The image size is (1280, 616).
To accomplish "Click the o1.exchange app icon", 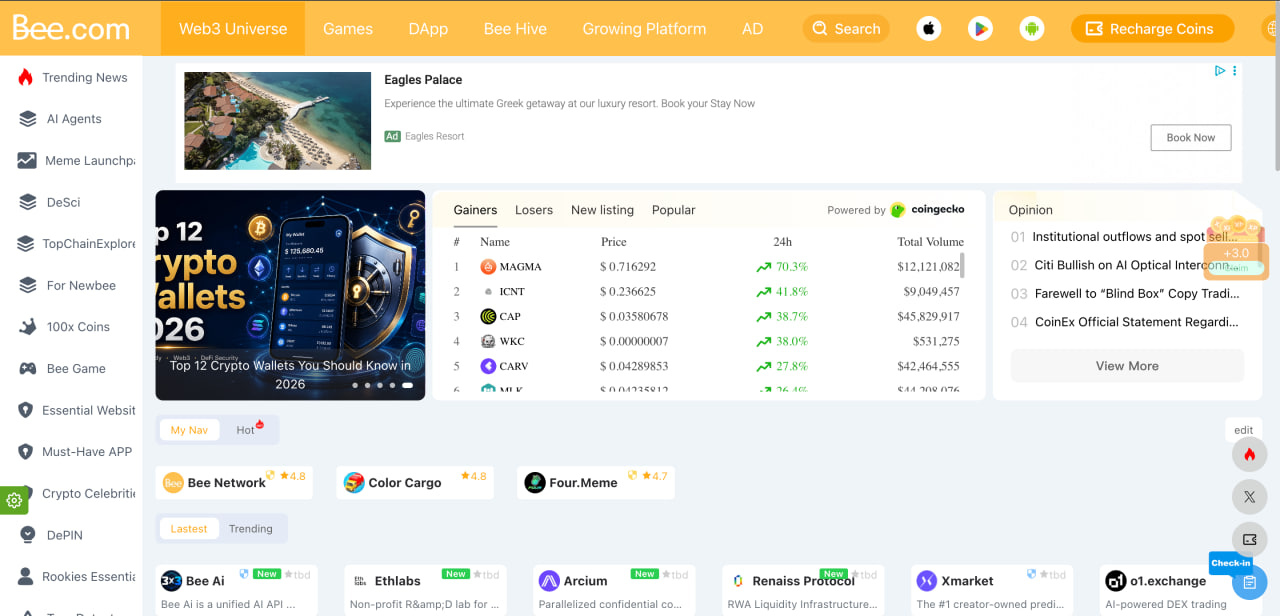I will click(1115, 581).
